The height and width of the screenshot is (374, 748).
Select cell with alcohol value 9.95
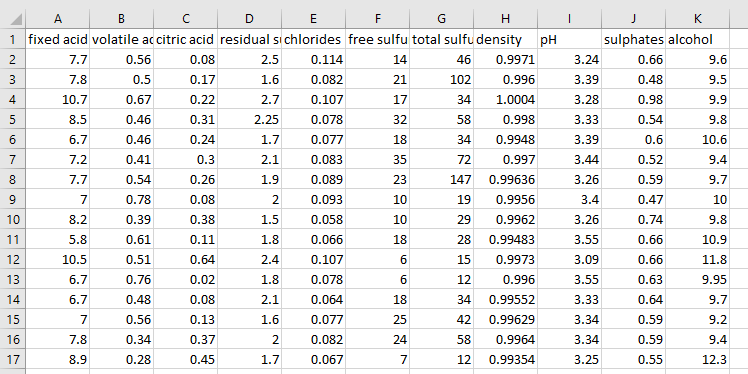[x=697, y=280]
